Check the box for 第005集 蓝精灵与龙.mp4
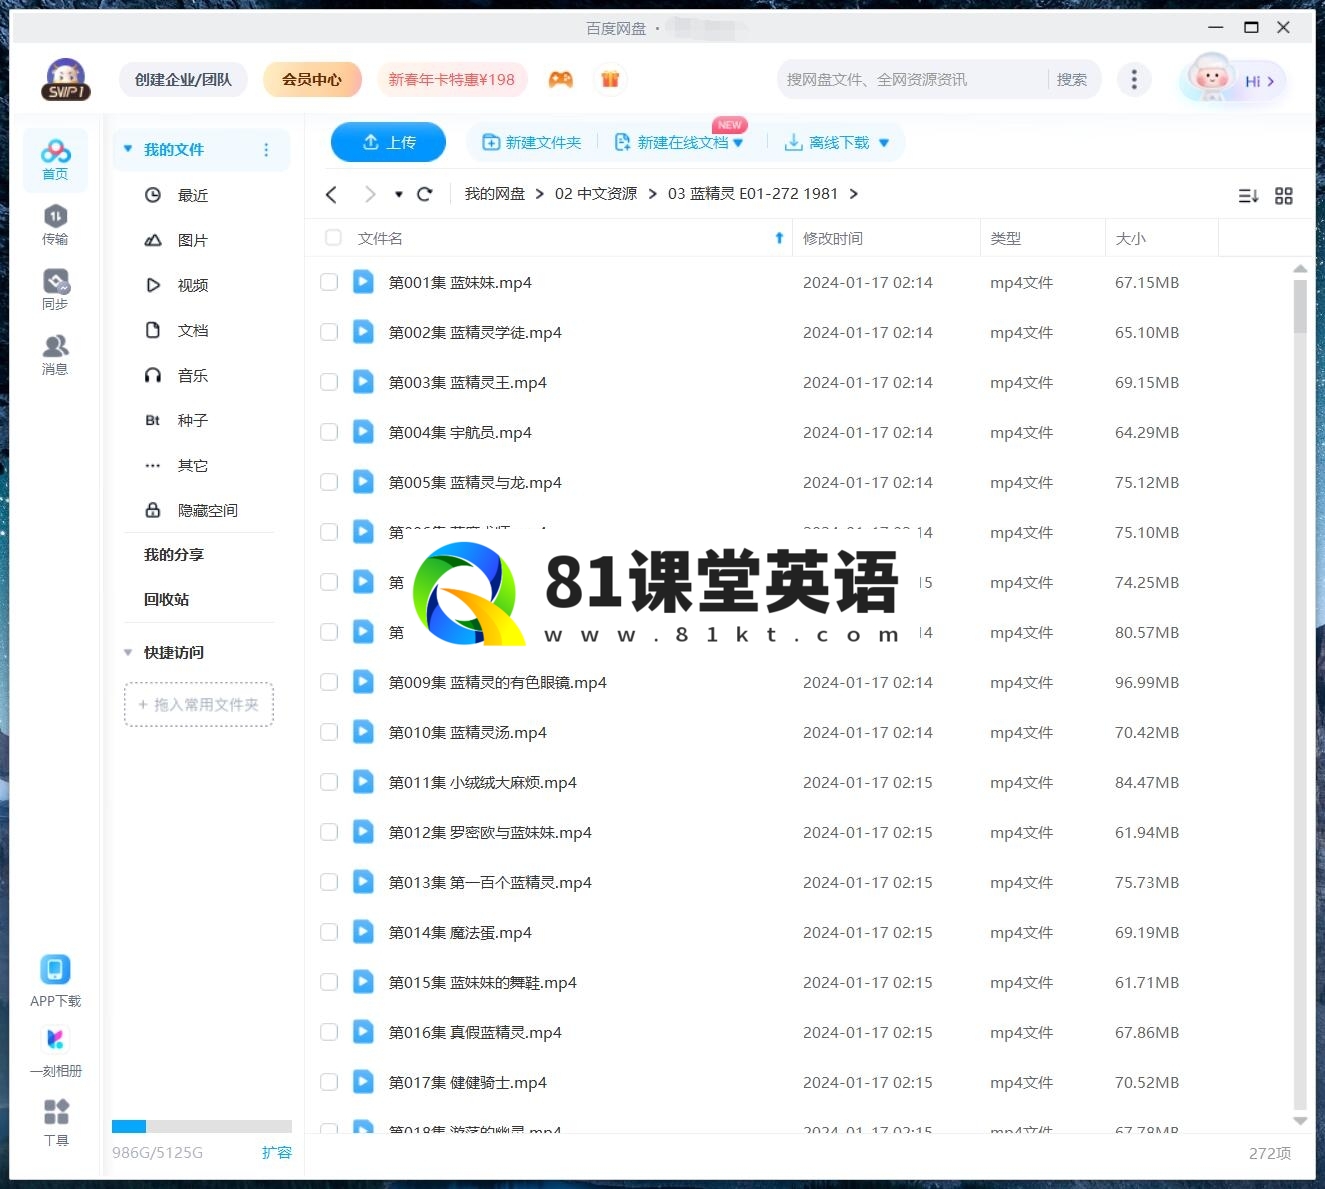This screenshot has width=1325, height=1189. coord(329,482)
